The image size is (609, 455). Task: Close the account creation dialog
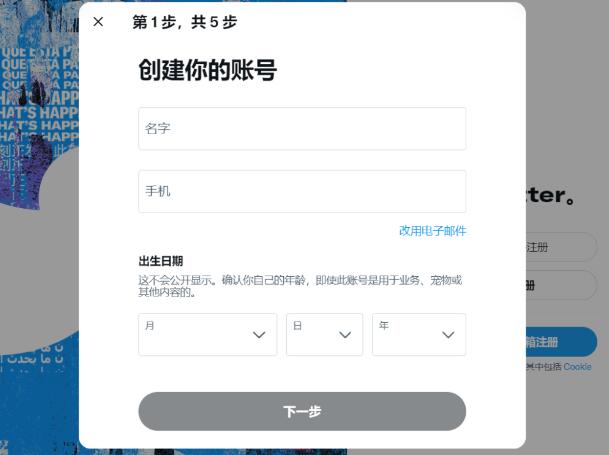(x=98, y=22)
